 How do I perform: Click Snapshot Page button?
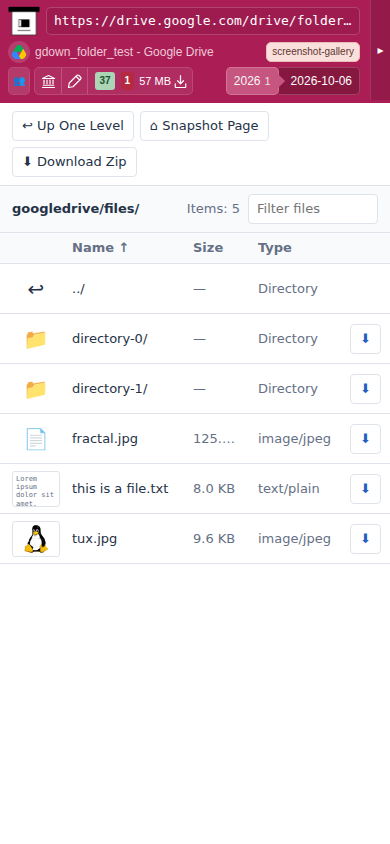click(x=204, y=126)
